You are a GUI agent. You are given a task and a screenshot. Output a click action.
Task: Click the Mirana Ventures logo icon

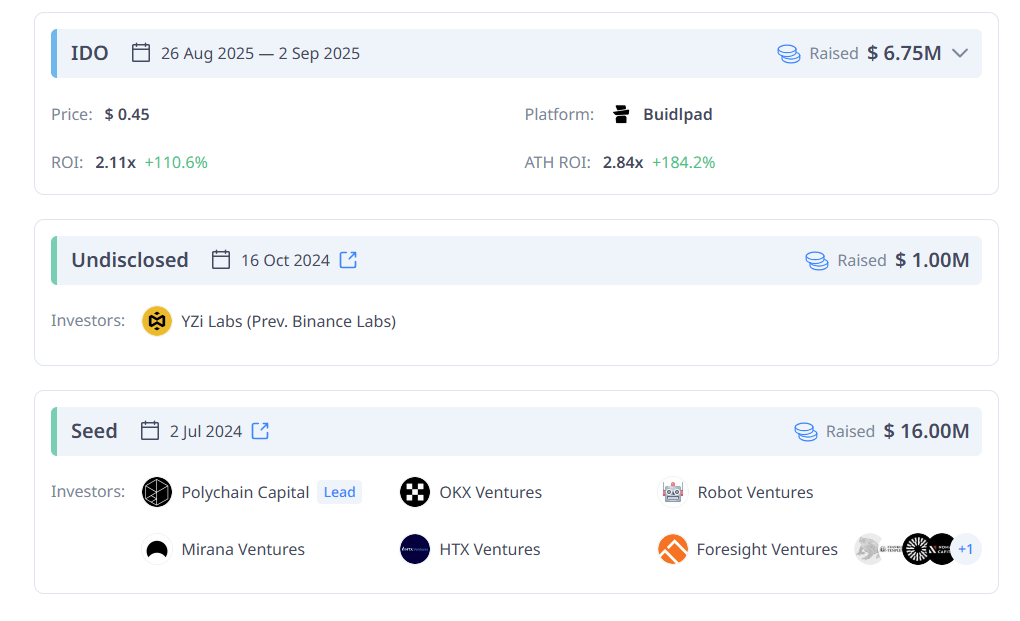[157, 549]
